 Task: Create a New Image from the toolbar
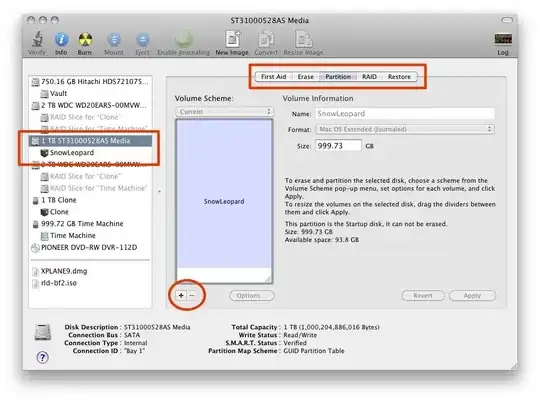(232, 38)
